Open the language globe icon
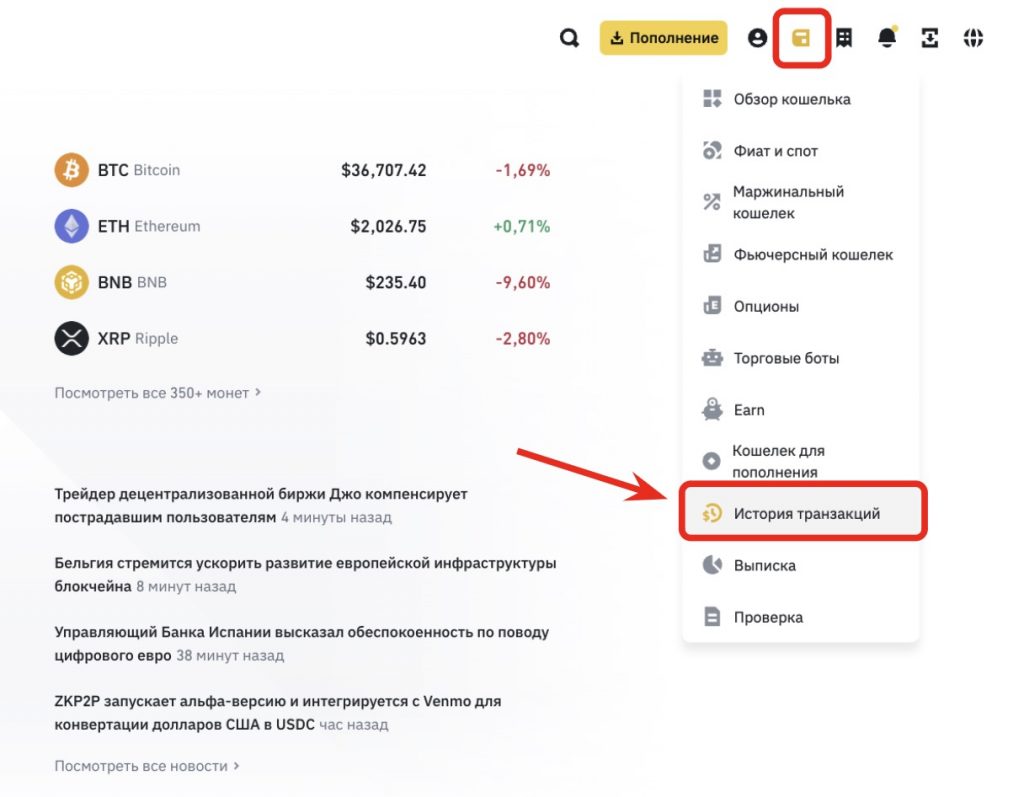Viewport: 1024px width, 797px height. [x=974, y=38]
